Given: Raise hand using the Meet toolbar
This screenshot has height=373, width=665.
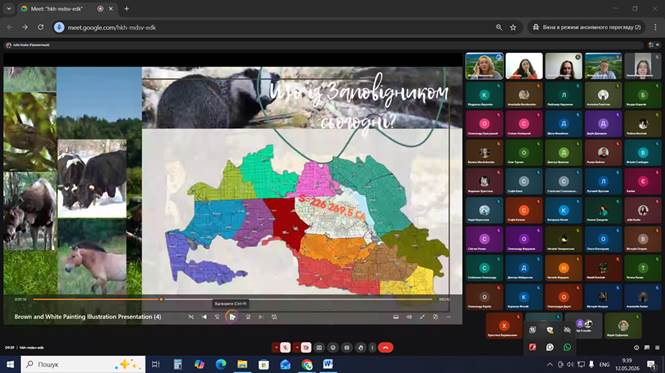Looking at the screenshot, I should point(360,348).
